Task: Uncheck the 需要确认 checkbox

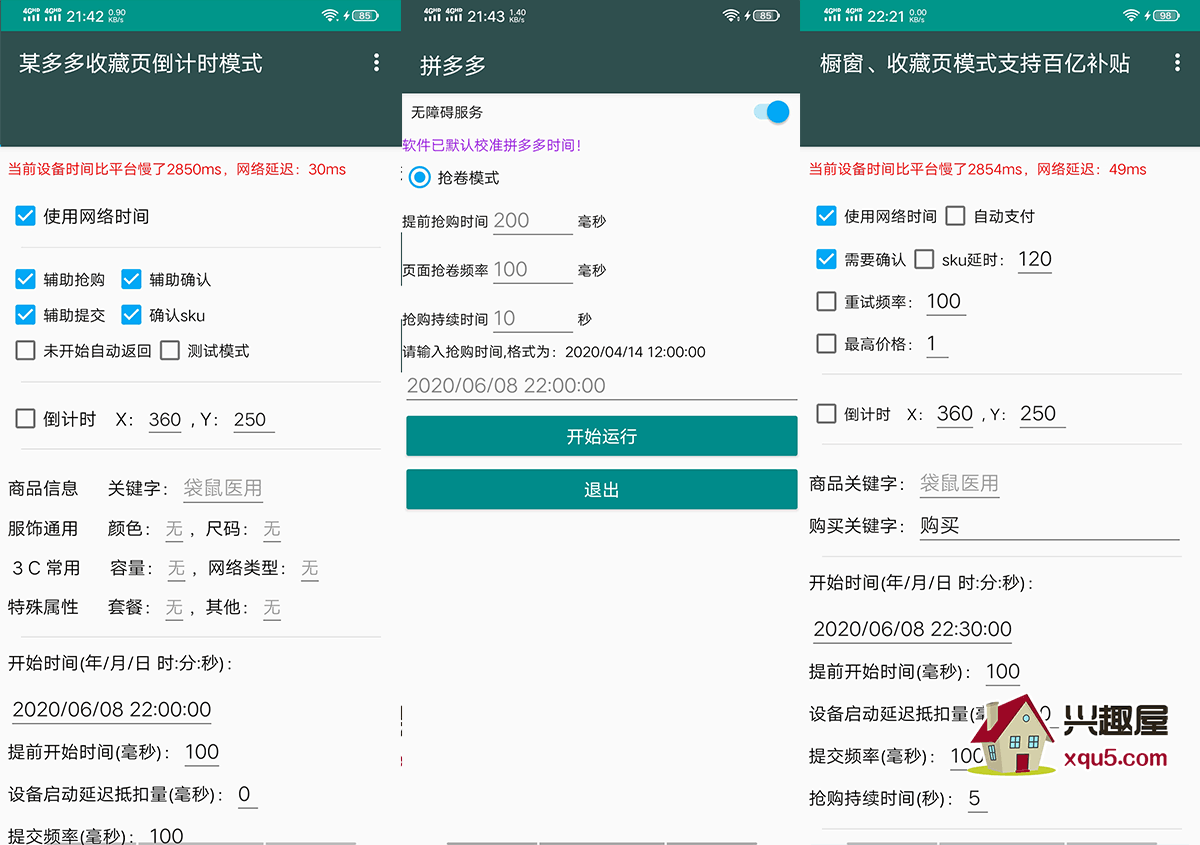Action: [826, 260]
